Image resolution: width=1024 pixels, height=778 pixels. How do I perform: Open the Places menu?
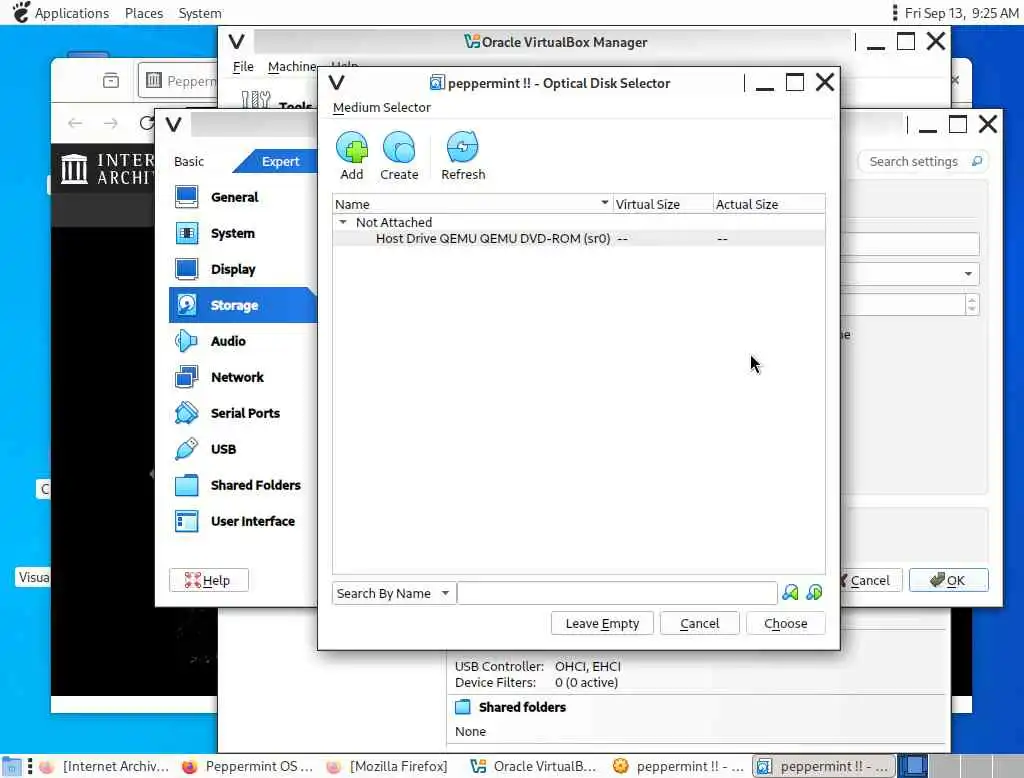point(144,13)
